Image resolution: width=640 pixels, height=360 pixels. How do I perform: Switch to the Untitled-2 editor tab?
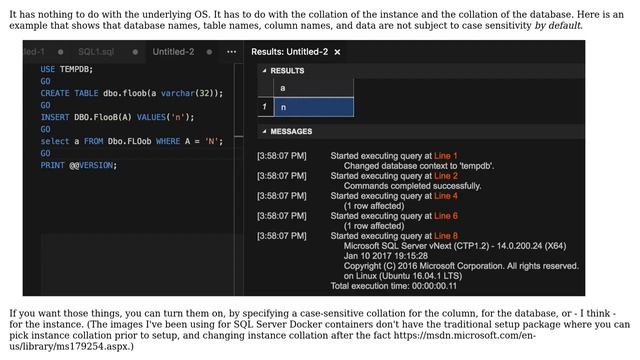coord(173,52)
